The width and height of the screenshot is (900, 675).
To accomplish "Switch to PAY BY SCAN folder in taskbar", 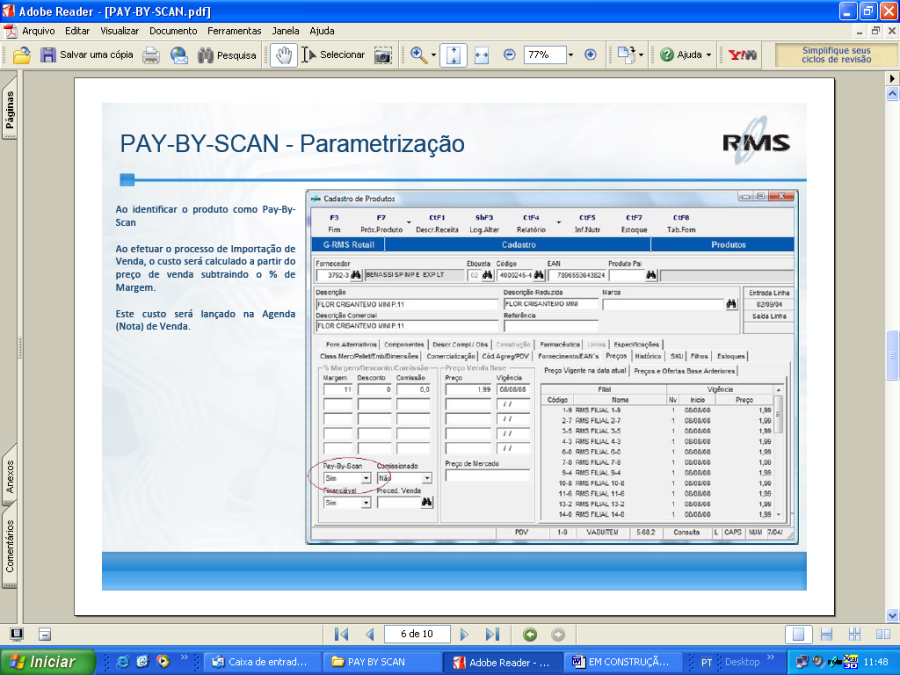I will (x=382, y=662).
